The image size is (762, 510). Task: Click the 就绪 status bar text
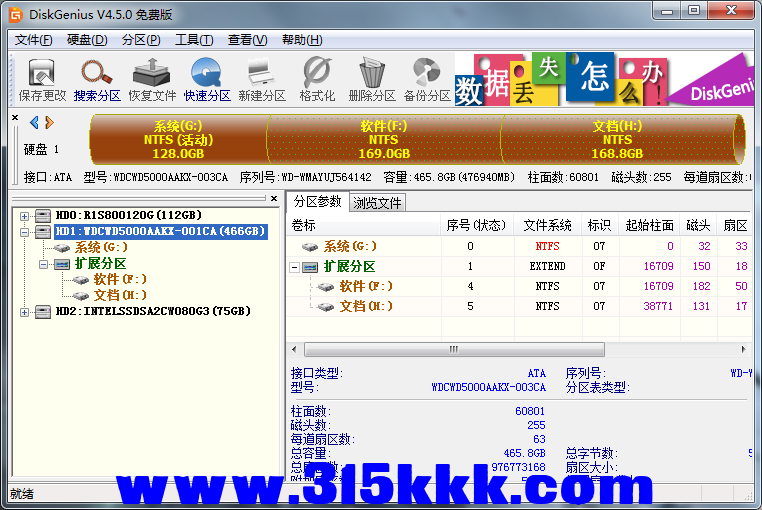tap(22, 494)
